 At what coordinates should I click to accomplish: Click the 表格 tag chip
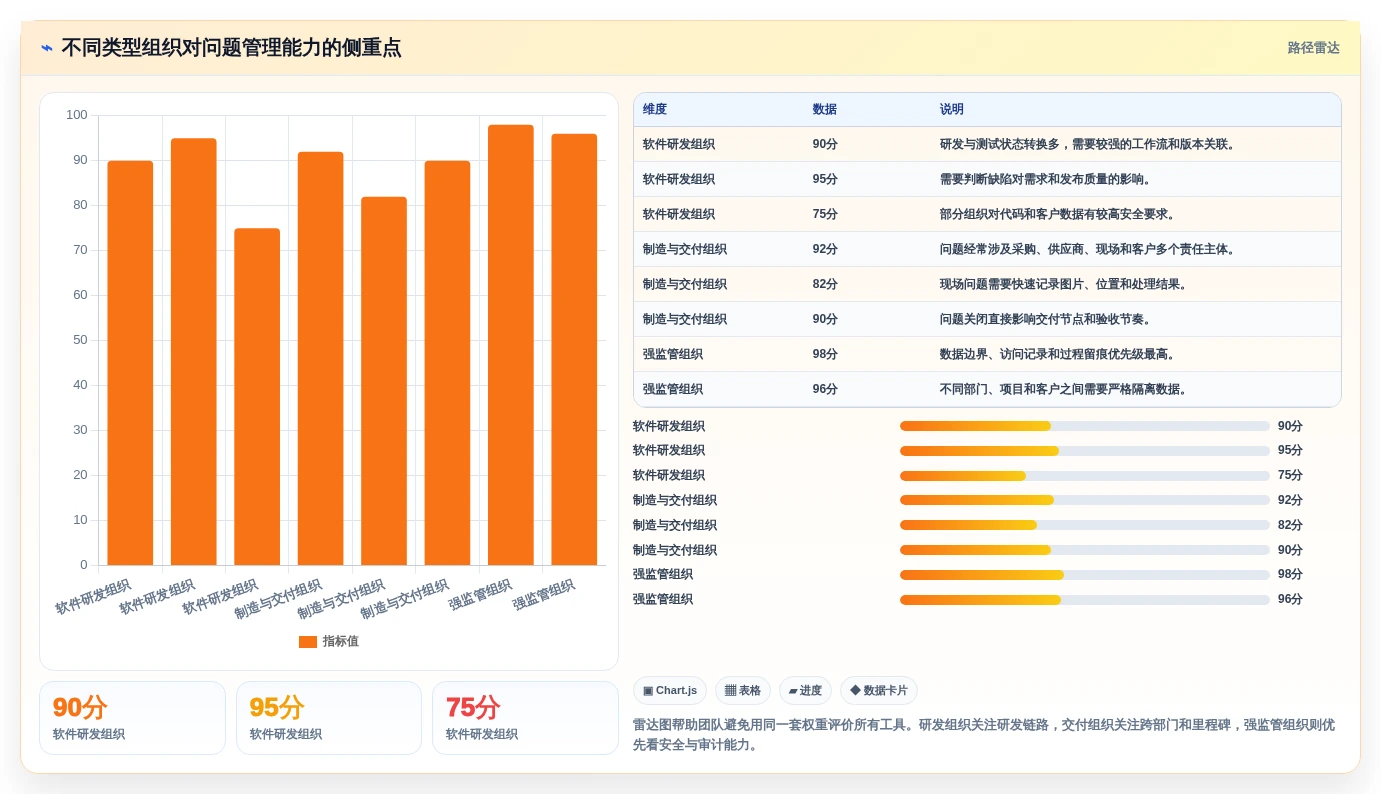[x=743, y=691]
